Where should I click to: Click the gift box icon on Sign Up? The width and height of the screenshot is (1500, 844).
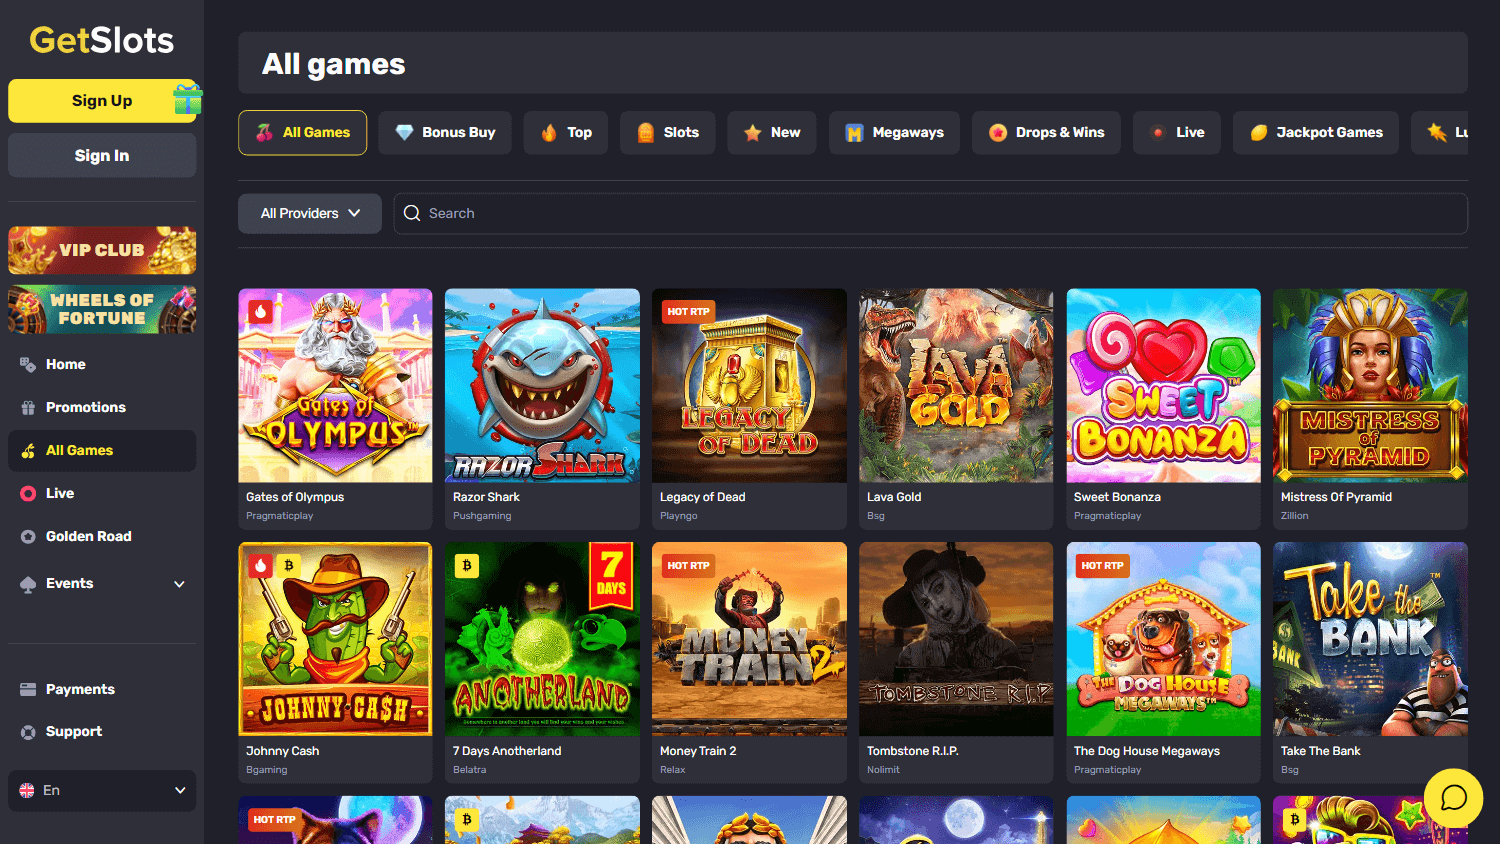point(187,98)
